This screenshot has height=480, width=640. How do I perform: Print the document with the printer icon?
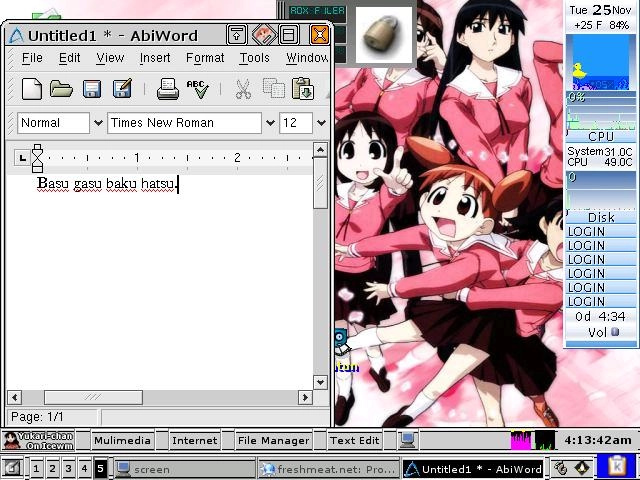tap(168, 89)
